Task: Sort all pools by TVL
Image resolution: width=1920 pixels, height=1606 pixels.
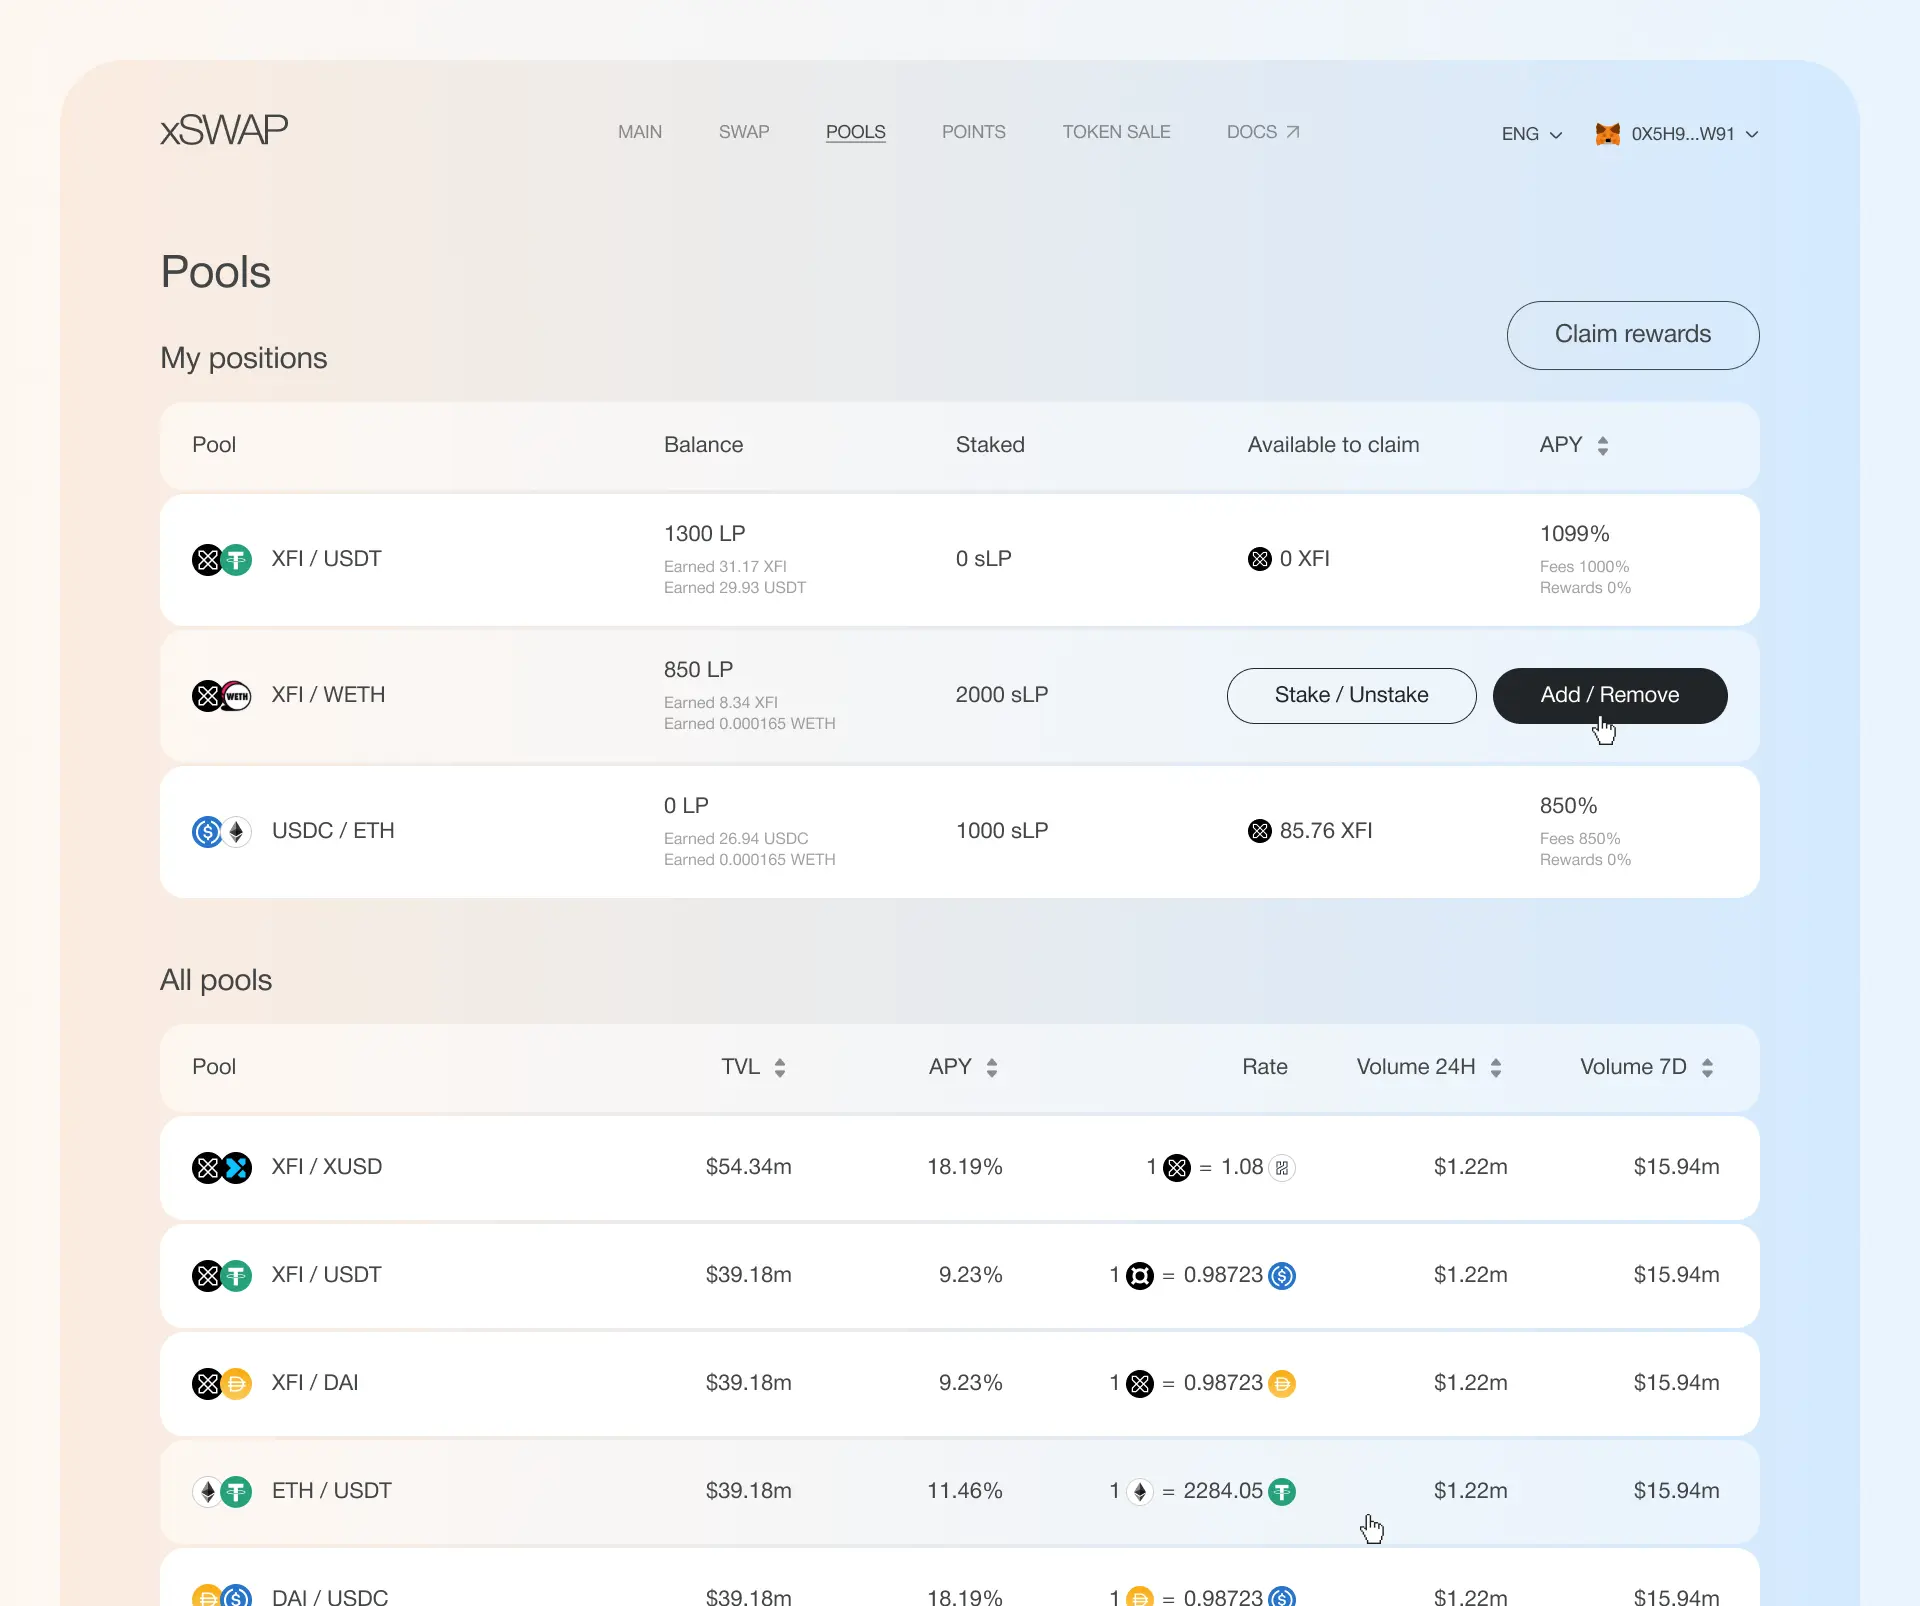Action: pyautogui.click(x=781, y=1066)
